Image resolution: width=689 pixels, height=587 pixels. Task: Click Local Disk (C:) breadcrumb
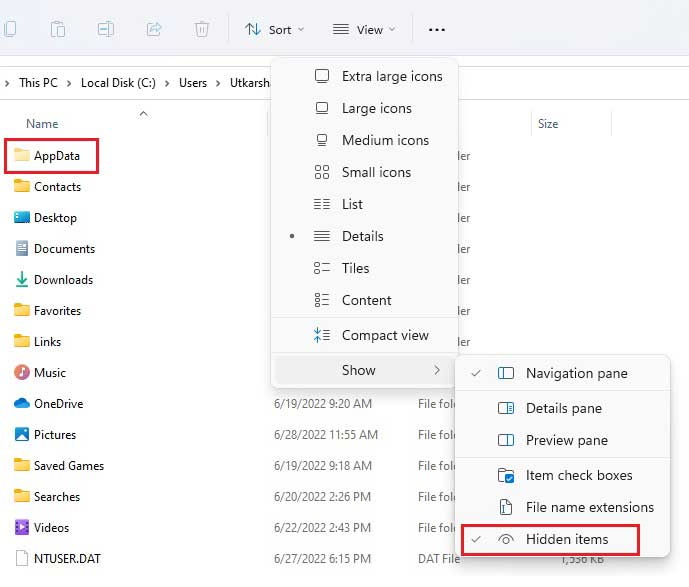click(x=118, y=83)
